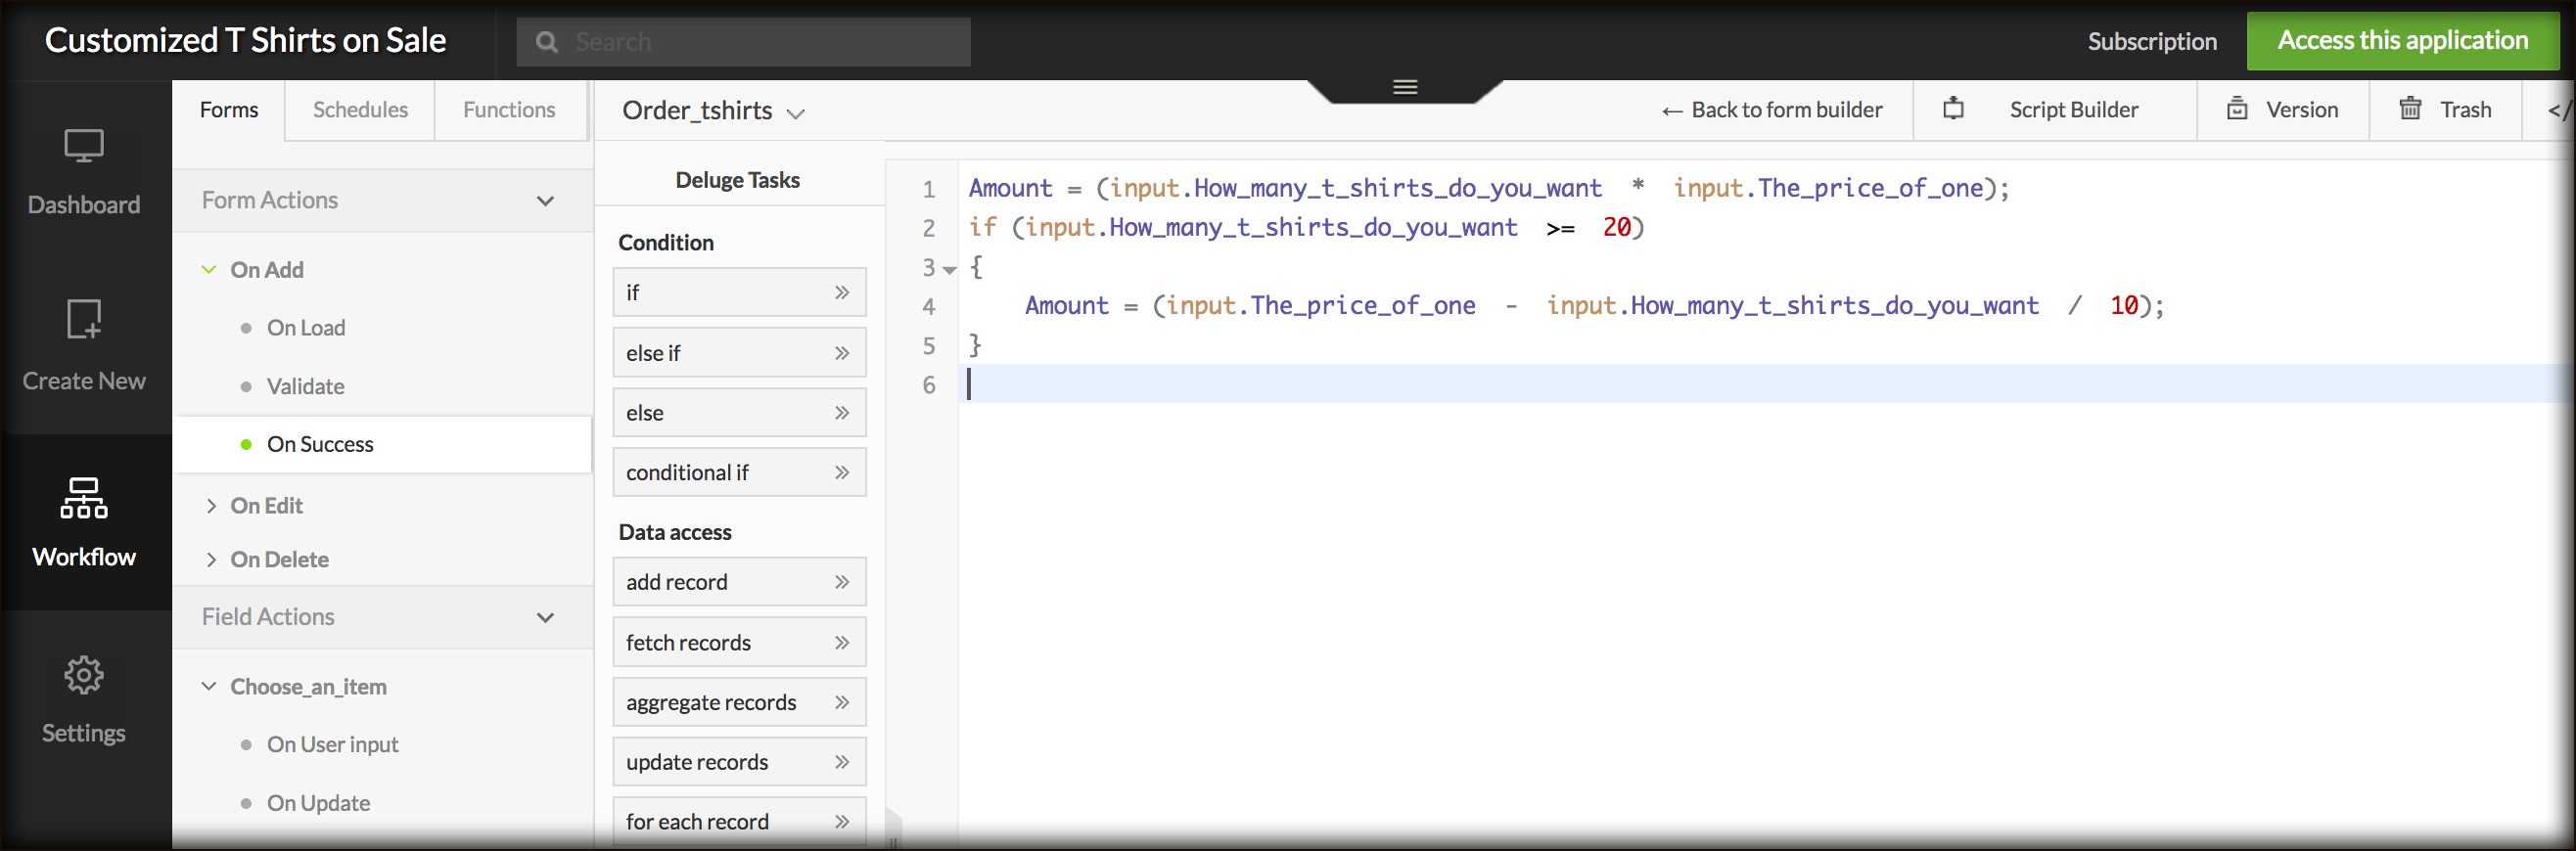2576x851 pixels.
Task: Expand the On Delete tree node
Action: (x=211, y=560)
